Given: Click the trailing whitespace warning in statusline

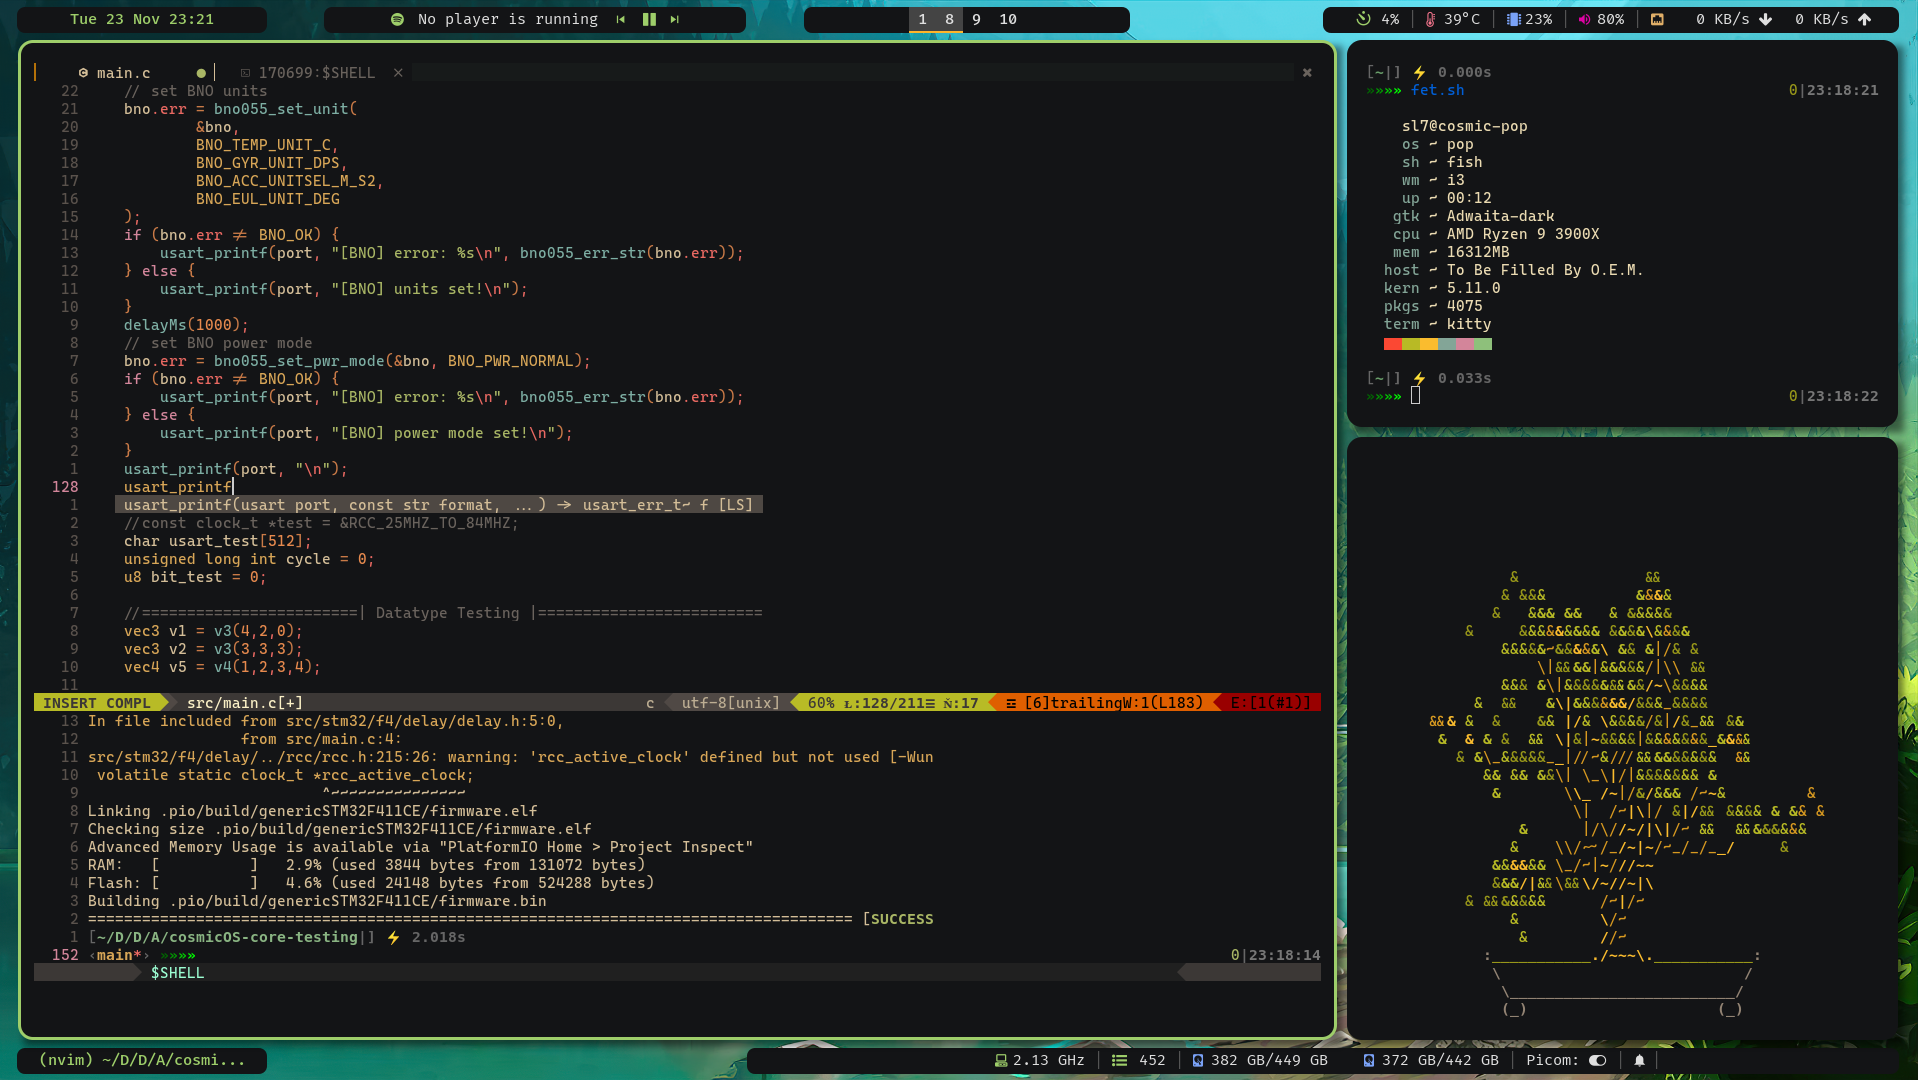Looking at the screenshot, I should click(x=1104, y=703).
